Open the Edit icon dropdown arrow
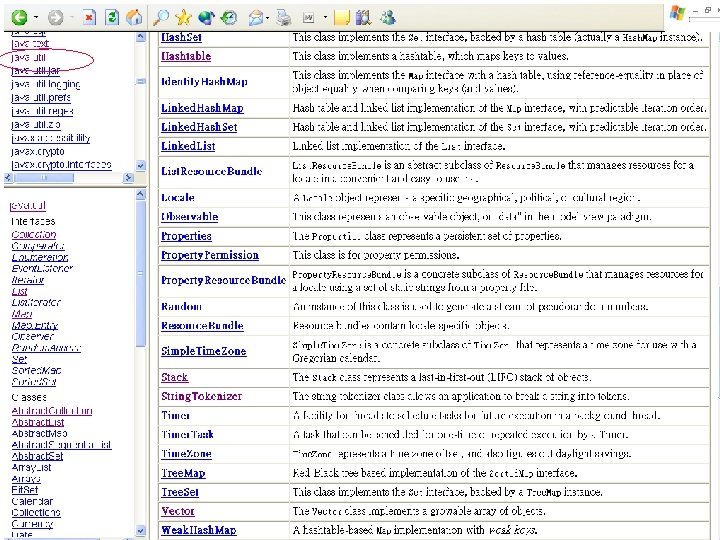 tap(325, 18)
